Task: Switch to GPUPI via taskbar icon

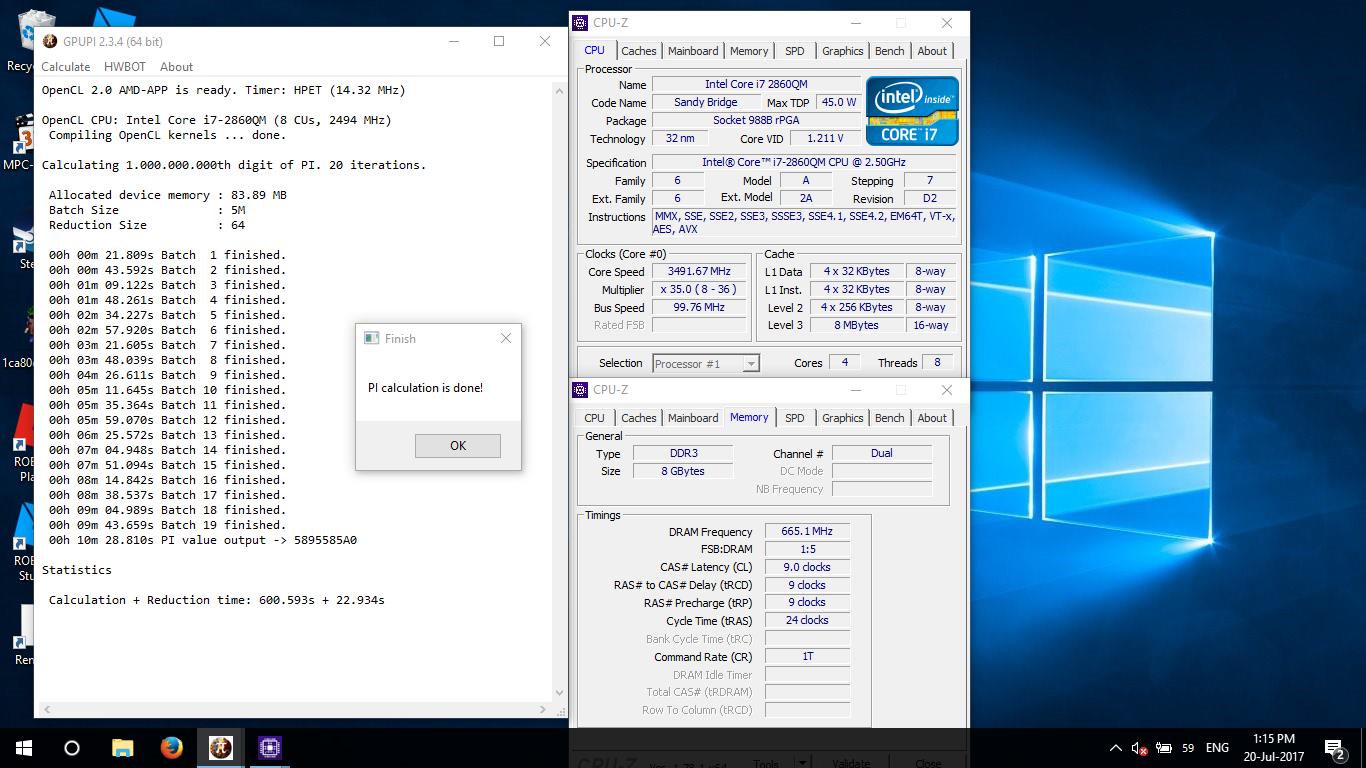Action: 220,747
